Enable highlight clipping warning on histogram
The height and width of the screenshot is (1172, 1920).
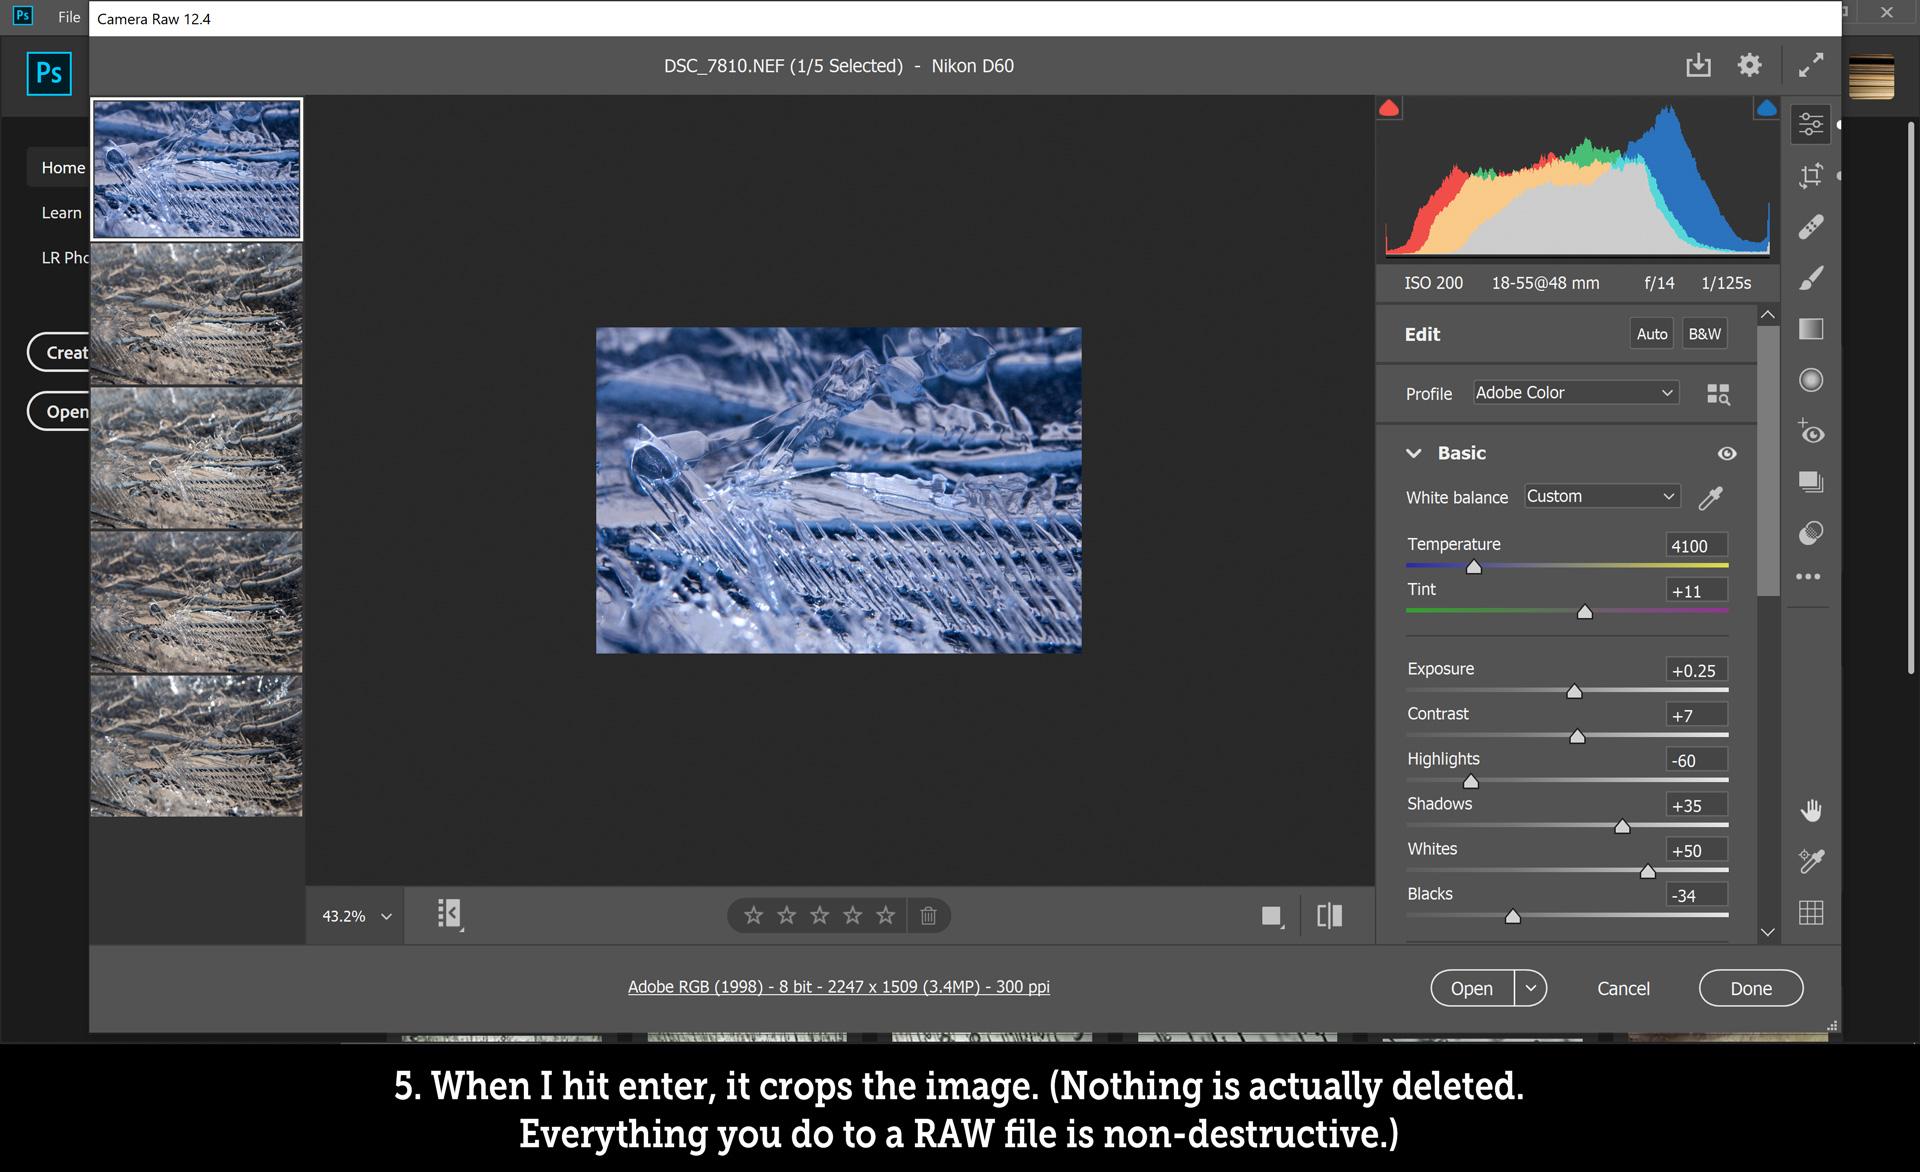(1766, 105)
